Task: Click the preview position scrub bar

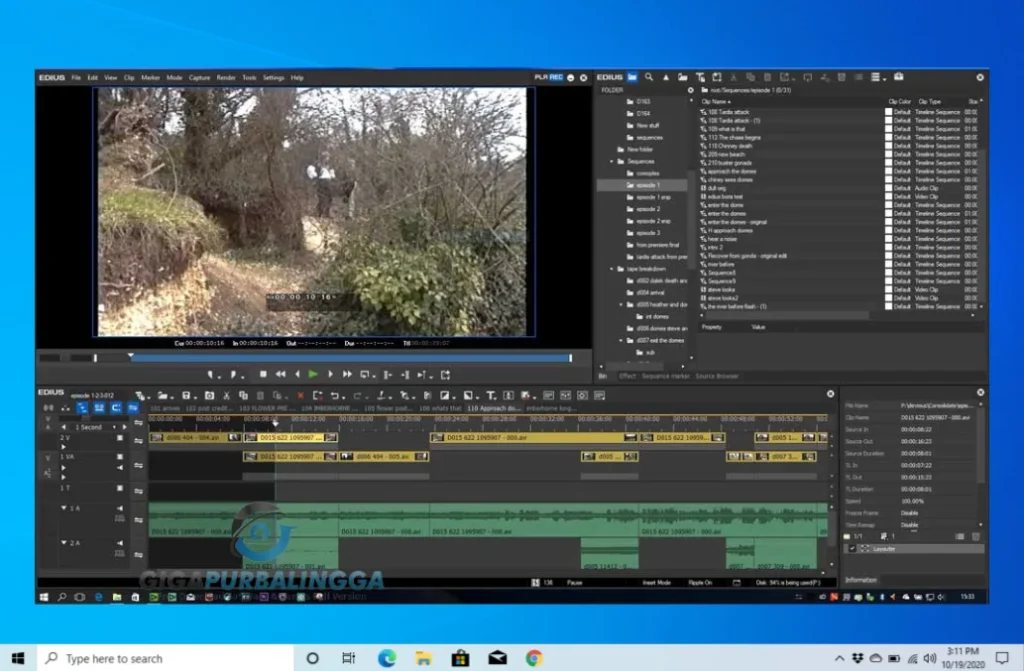Action: coord(350,357)
